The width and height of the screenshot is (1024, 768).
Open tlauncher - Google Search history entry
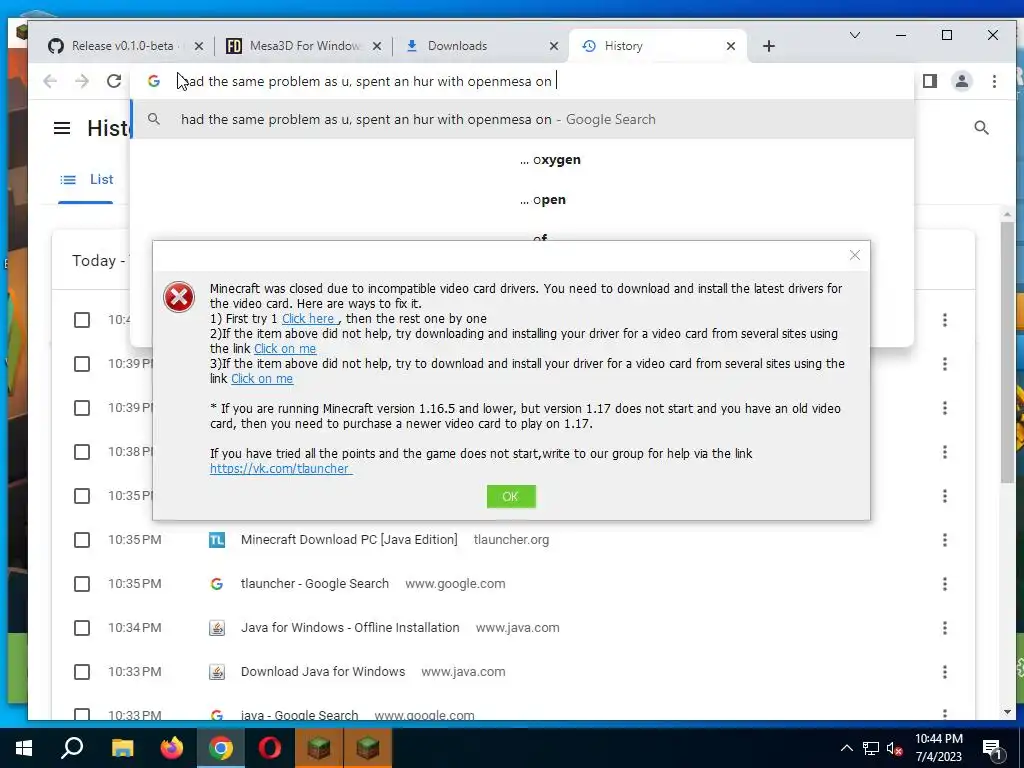tap(315, 584)
